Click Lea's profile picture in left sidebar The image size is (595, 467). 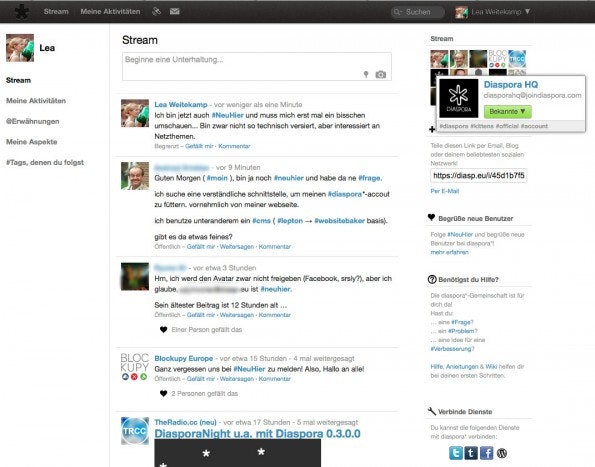pyautogui.click(x=20, y=48)
